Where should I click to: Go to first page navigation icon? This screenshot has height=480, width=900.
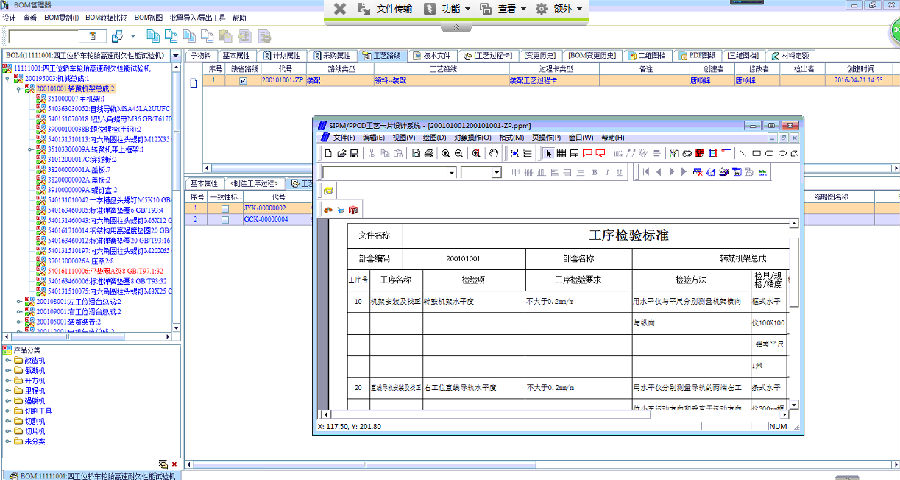click(645, 172)
